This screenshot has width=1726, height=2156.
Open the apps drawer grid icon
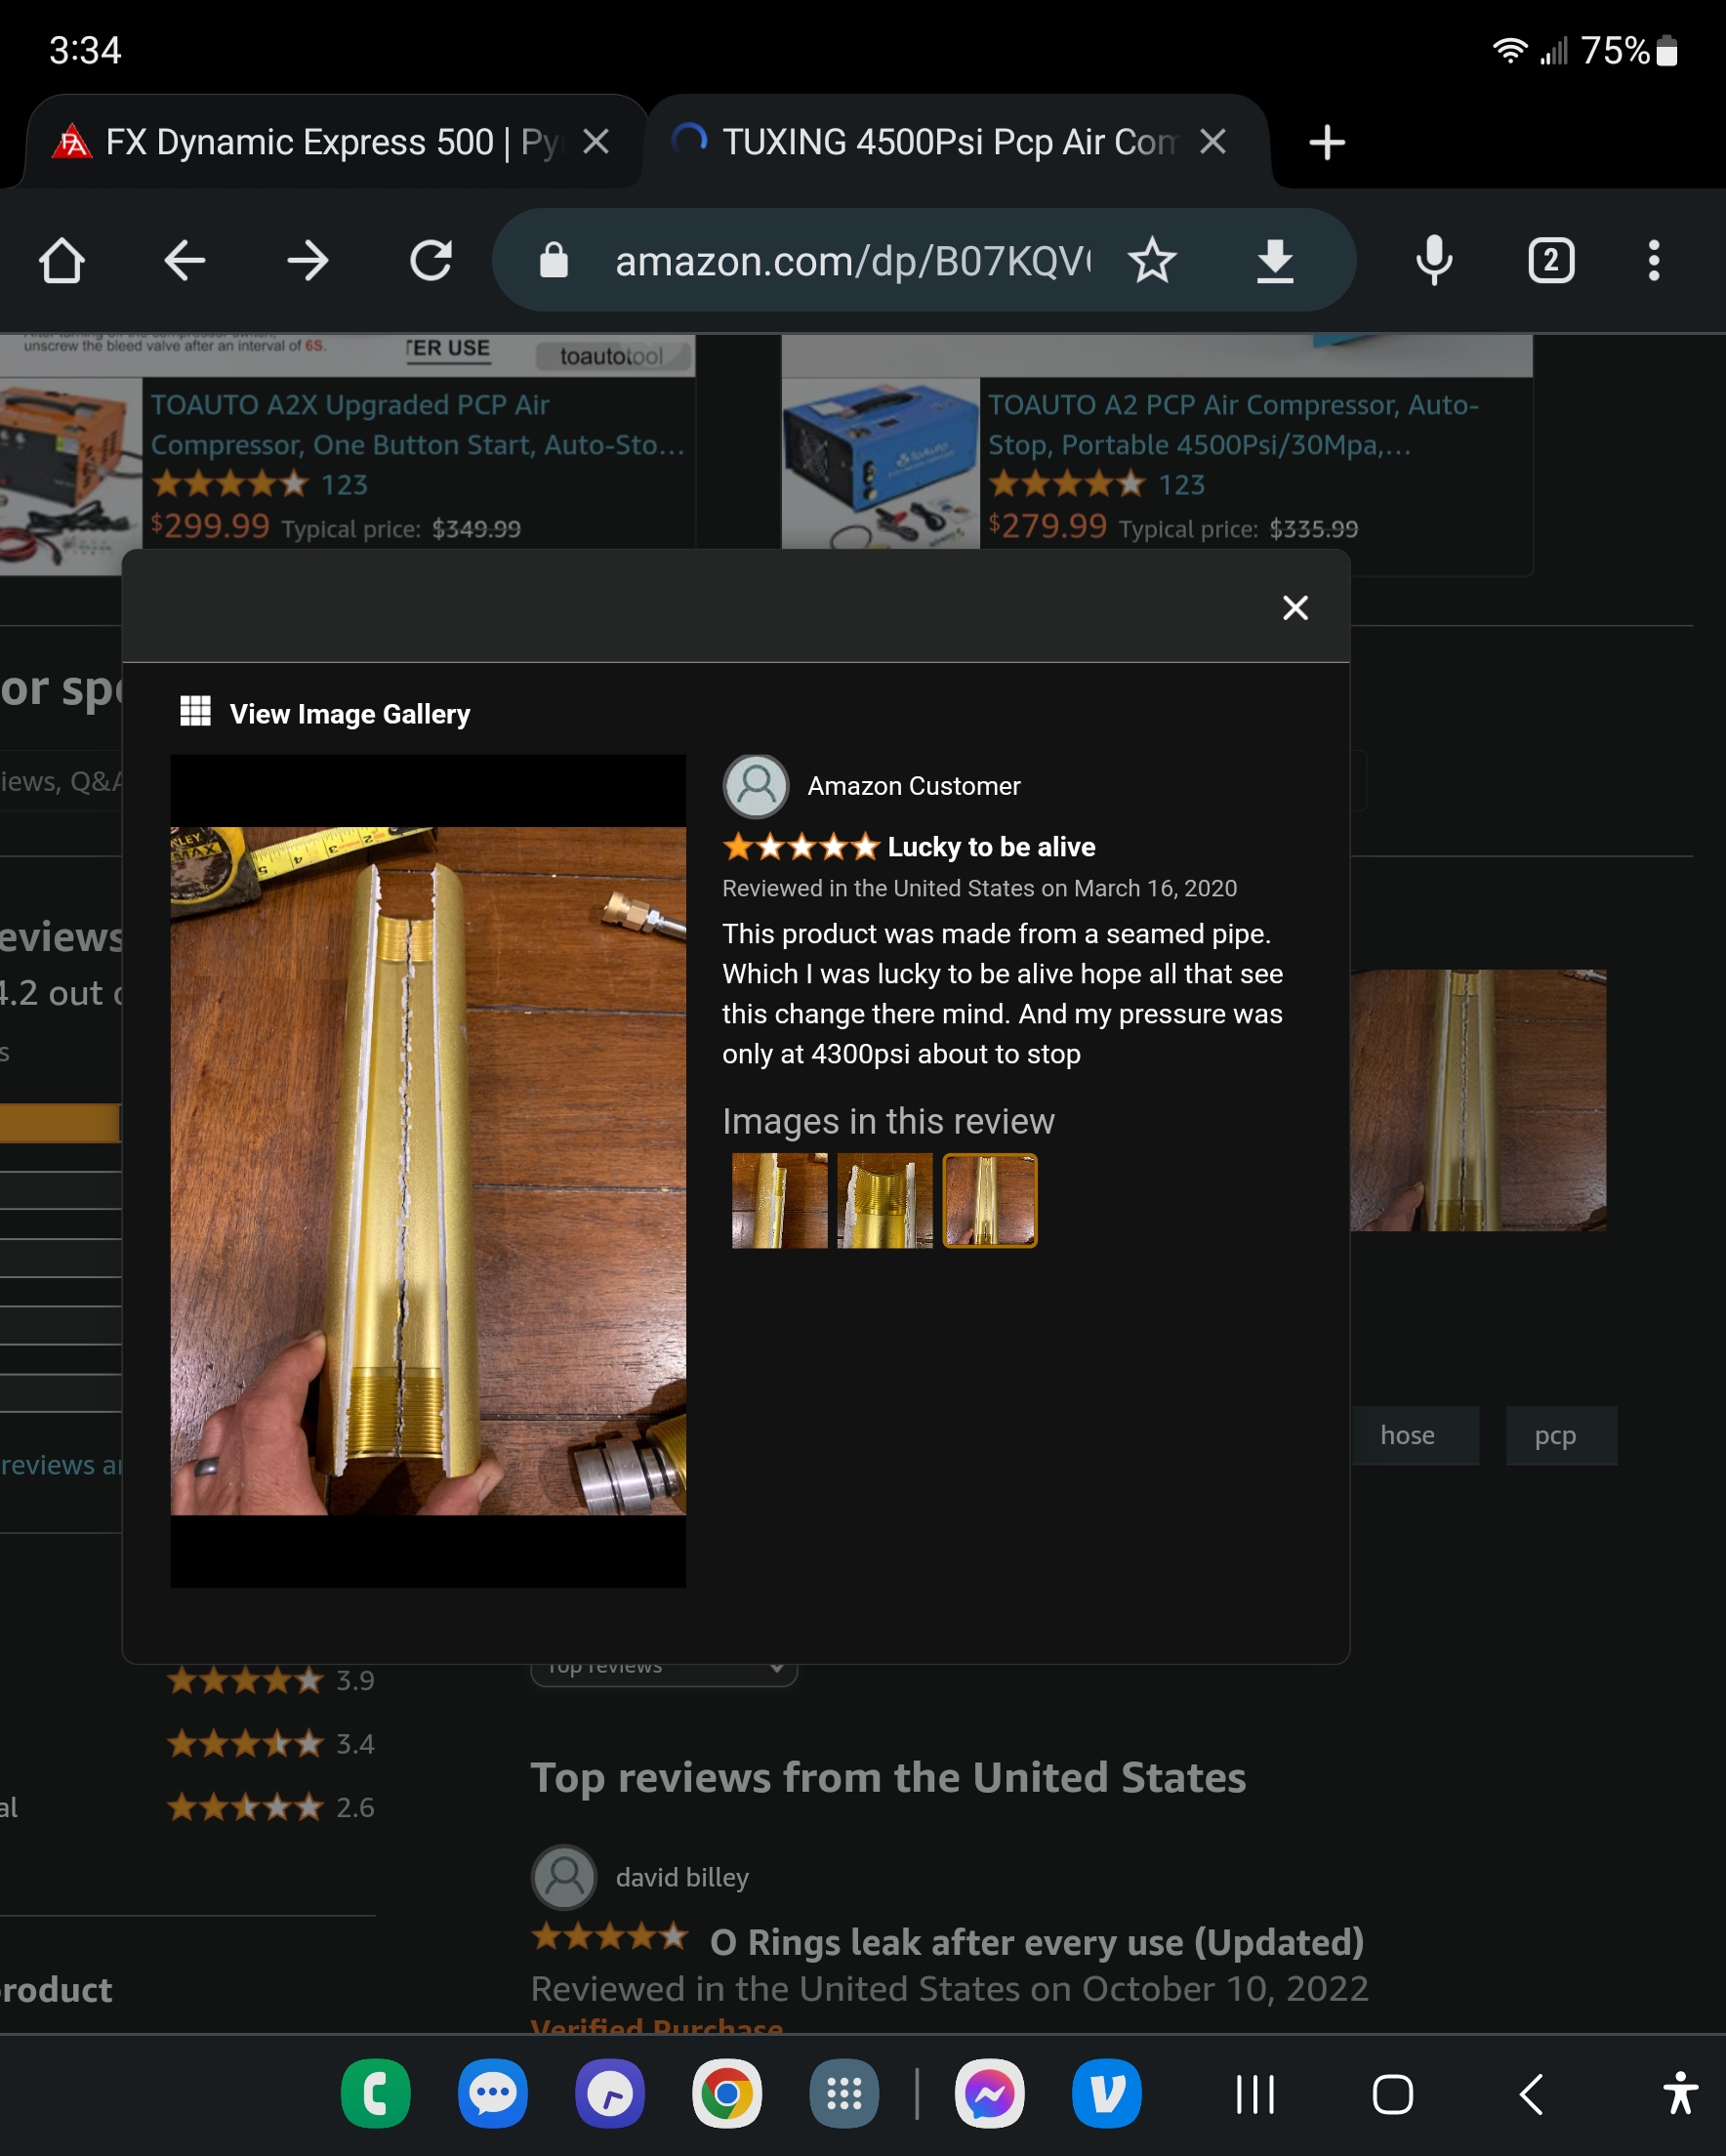[x=844, y=2094]
